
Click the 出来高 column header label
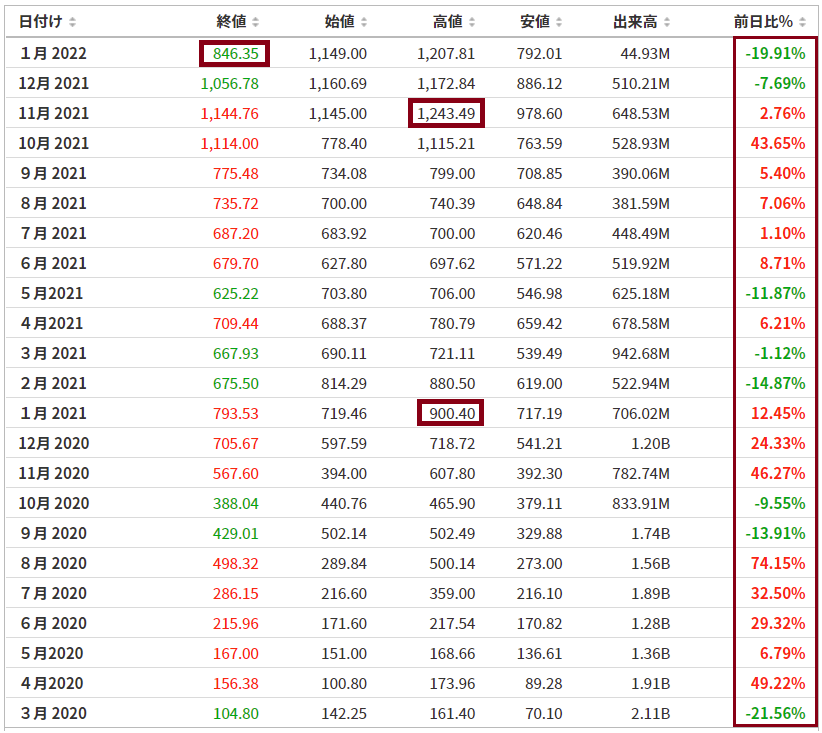pos(635,21)
